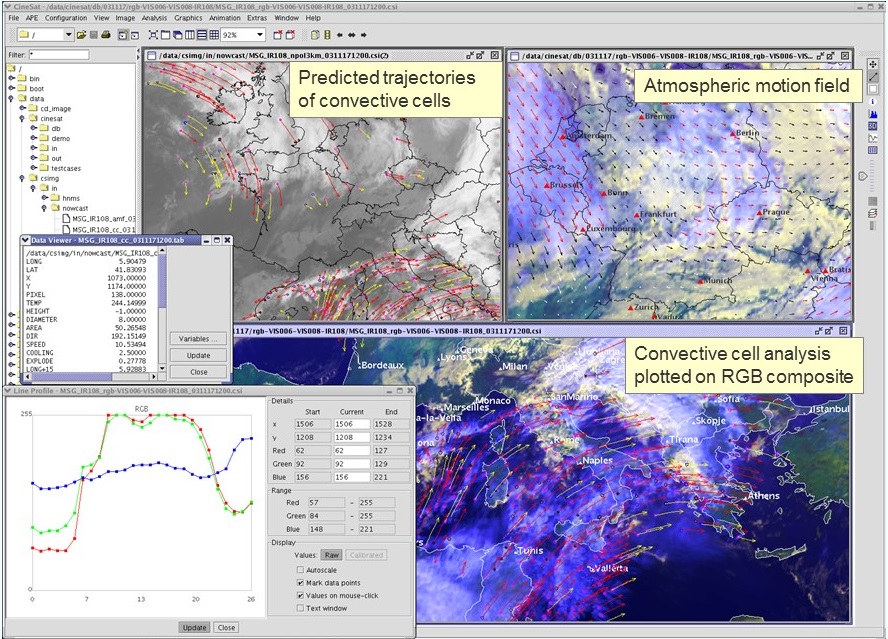Image resolution: width=888 pixels, height=639 pixels.
Task: Click the print icon in the toolbar
Action: [105, 34]
